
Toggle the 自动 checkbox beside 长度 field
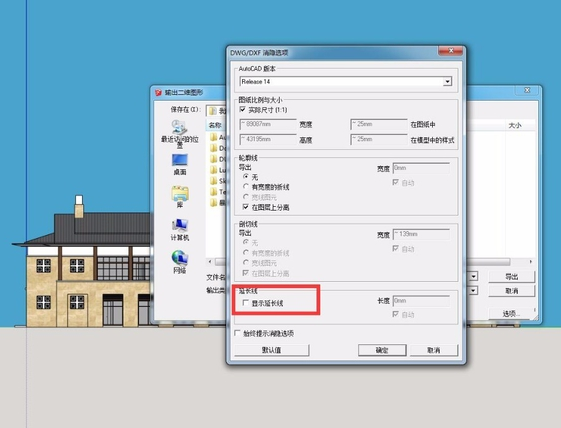pos(395,314)
